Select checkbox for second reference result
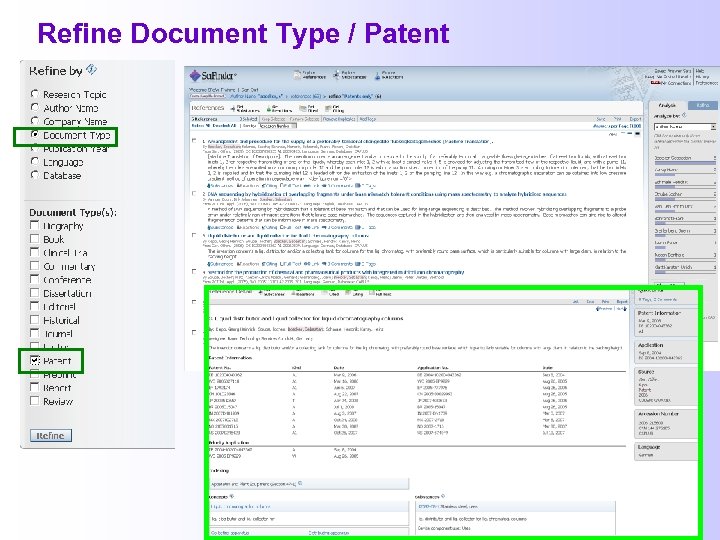The height and width of the screenshot is (540, 720). click(194, 193)
